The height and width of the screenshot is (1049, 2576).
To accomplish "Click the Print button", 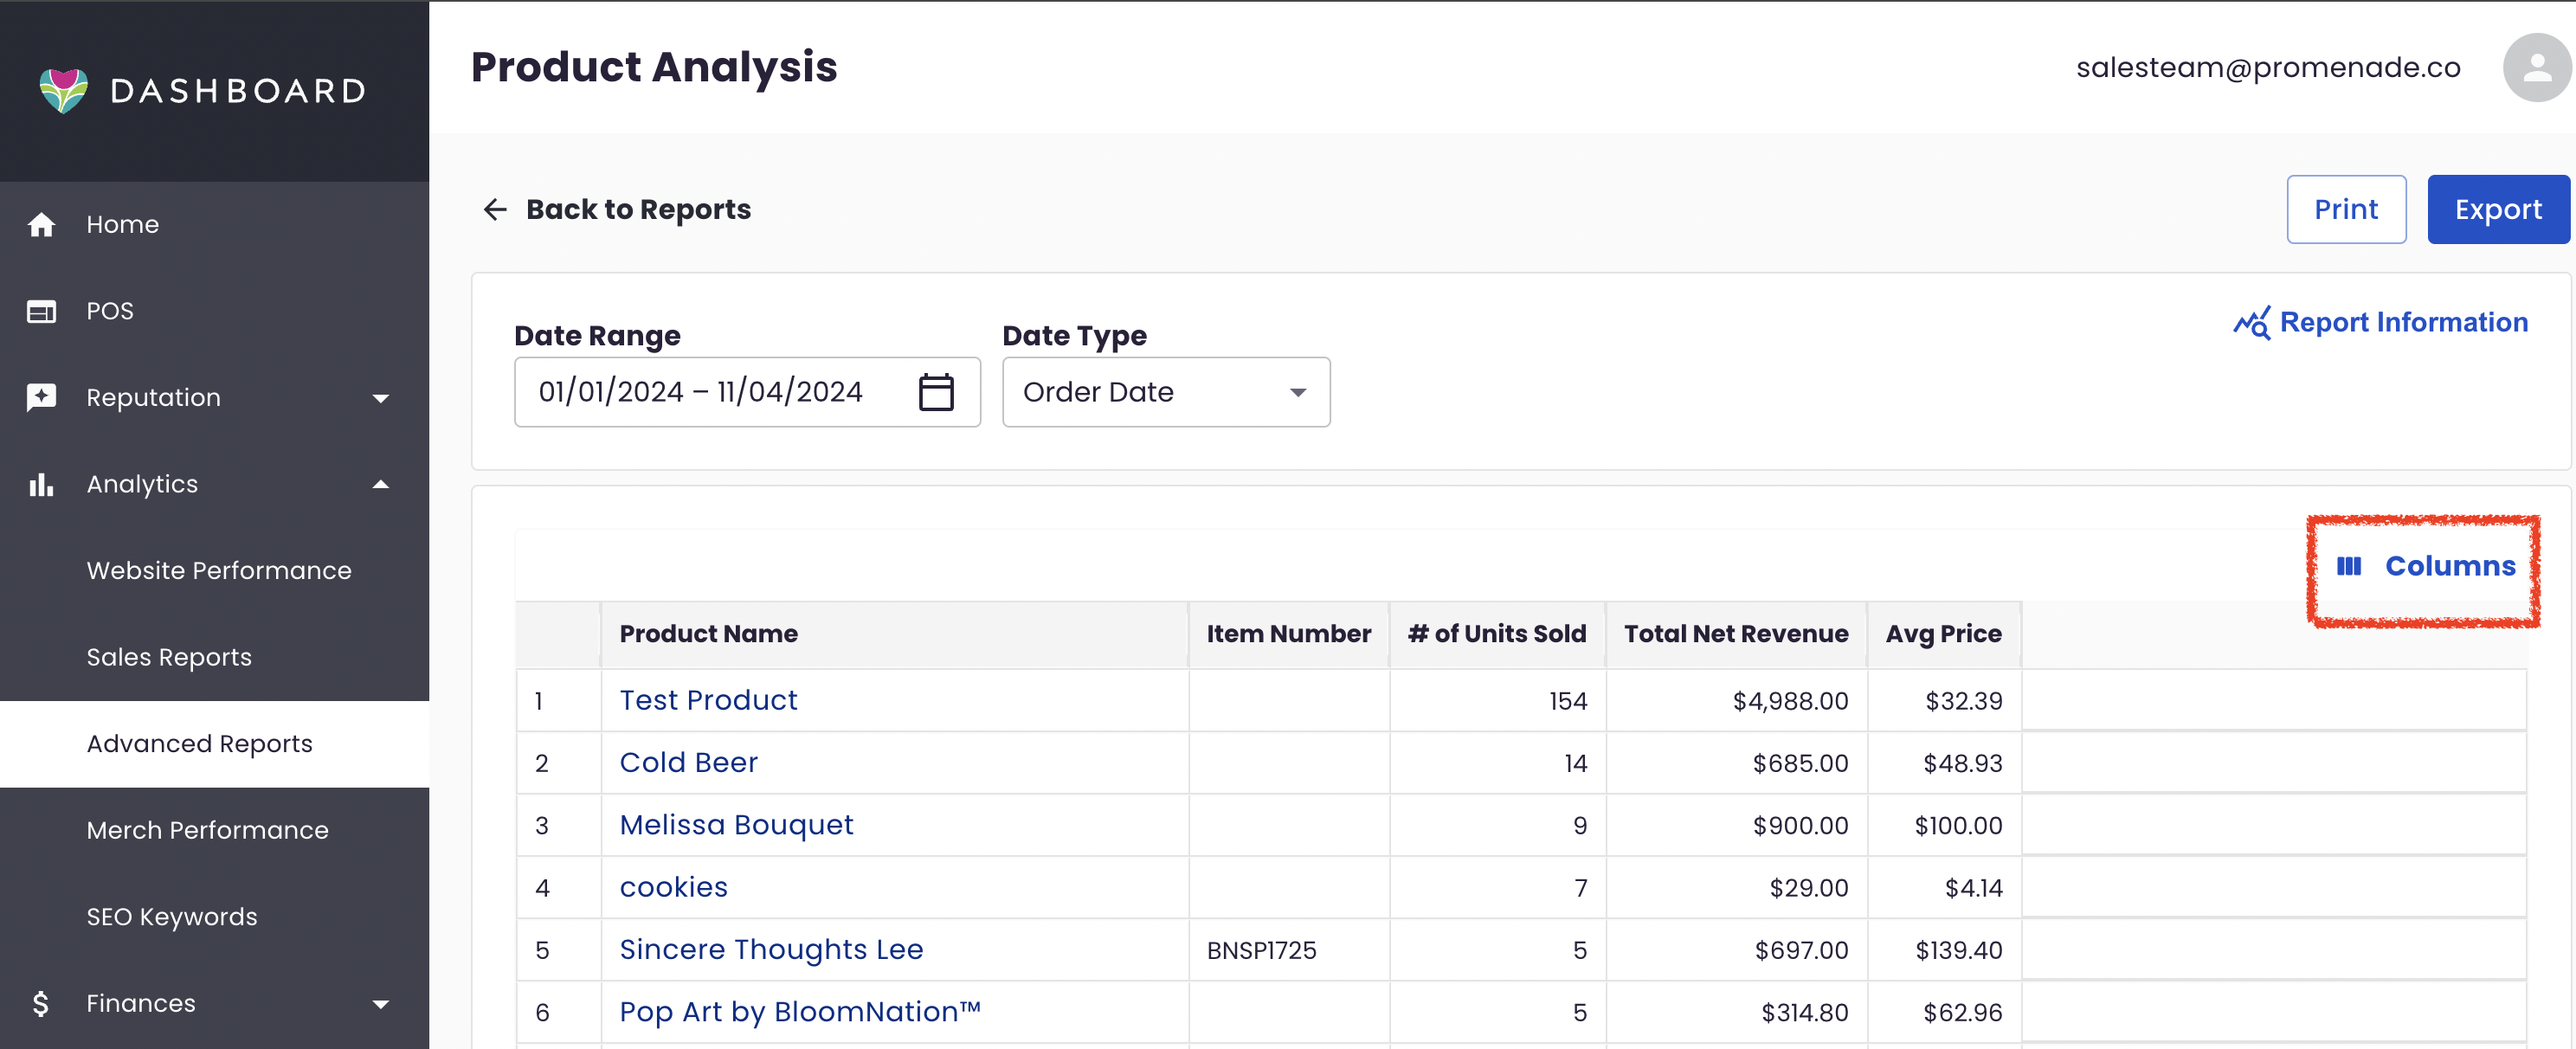I will tap(2346, 209).
